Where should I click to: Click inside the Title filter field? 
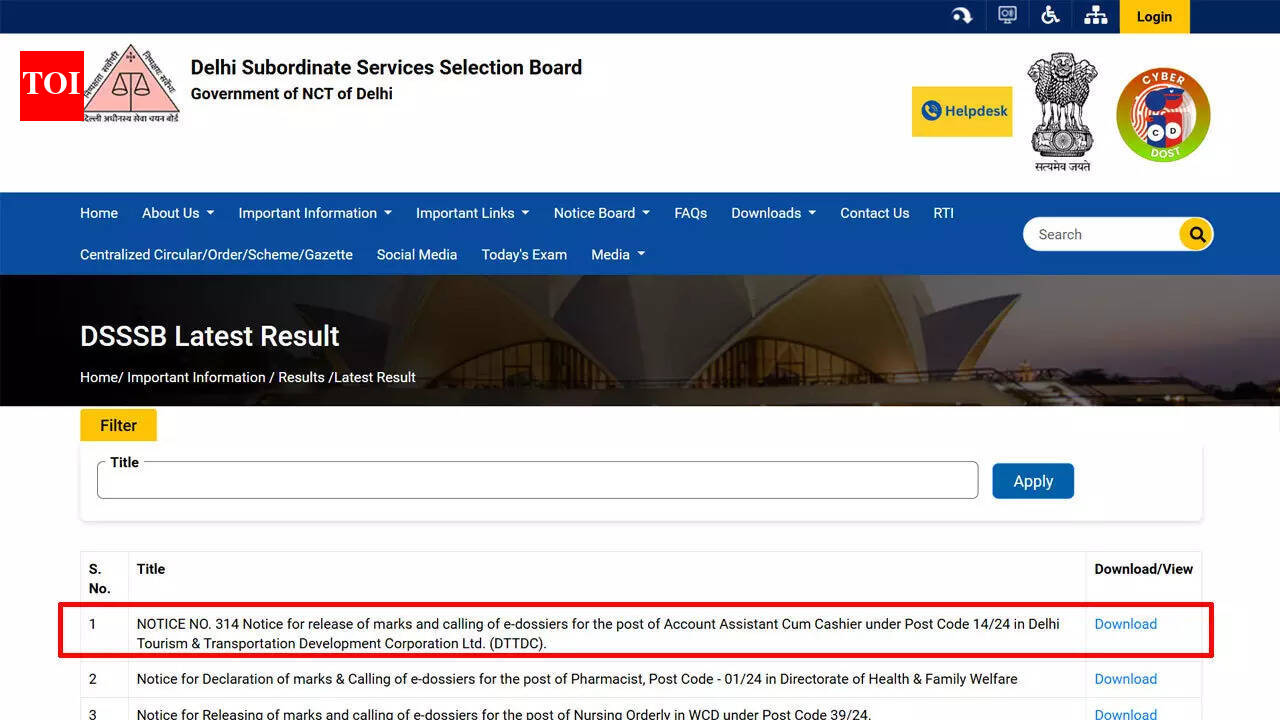(537, 480)
